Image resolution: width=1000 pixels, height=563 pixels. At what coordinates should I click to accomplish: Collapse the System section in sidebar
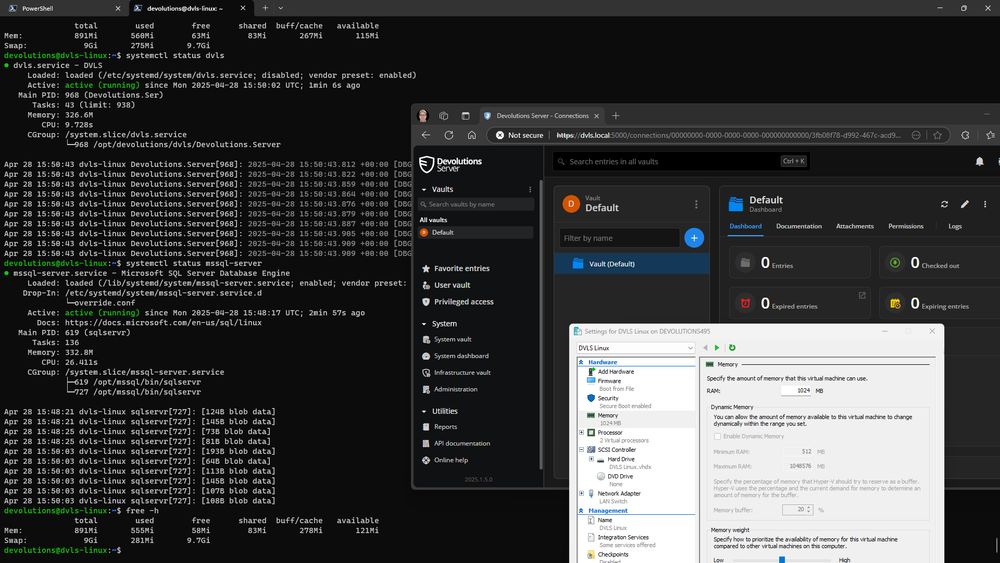(423, 324)
